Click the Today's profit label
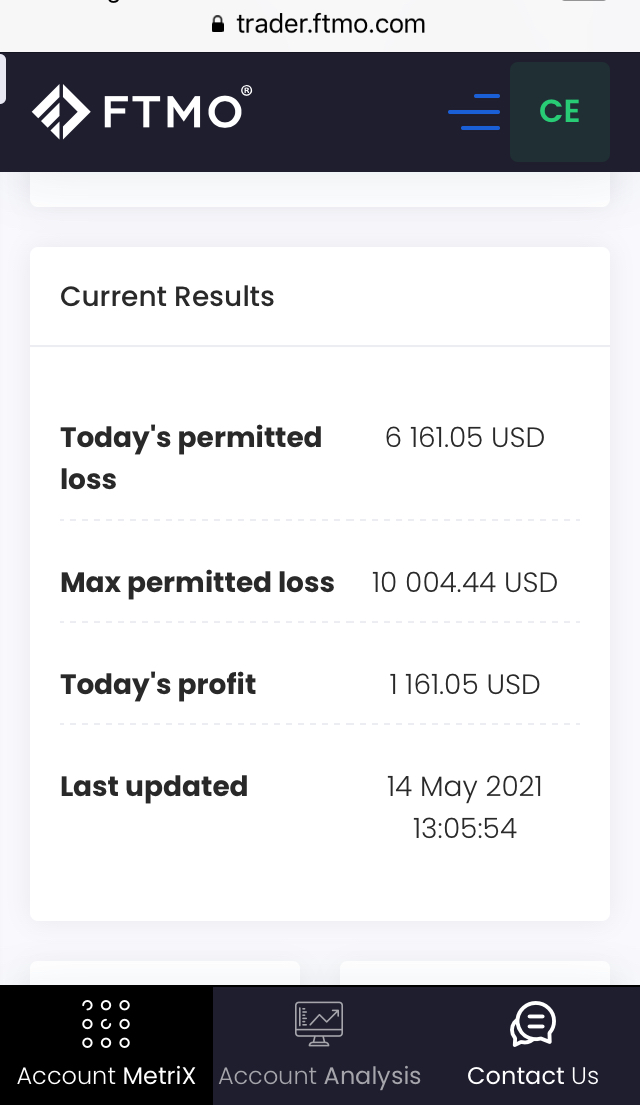 [x=158, y=684]
